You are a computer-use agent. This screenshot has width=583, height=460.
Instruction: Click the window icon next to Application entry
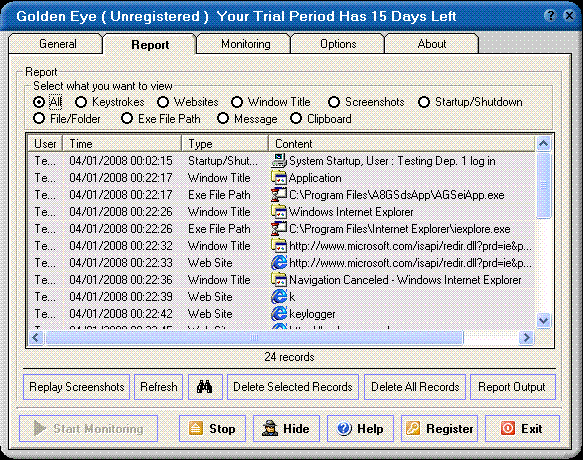[x=279, y=178]
